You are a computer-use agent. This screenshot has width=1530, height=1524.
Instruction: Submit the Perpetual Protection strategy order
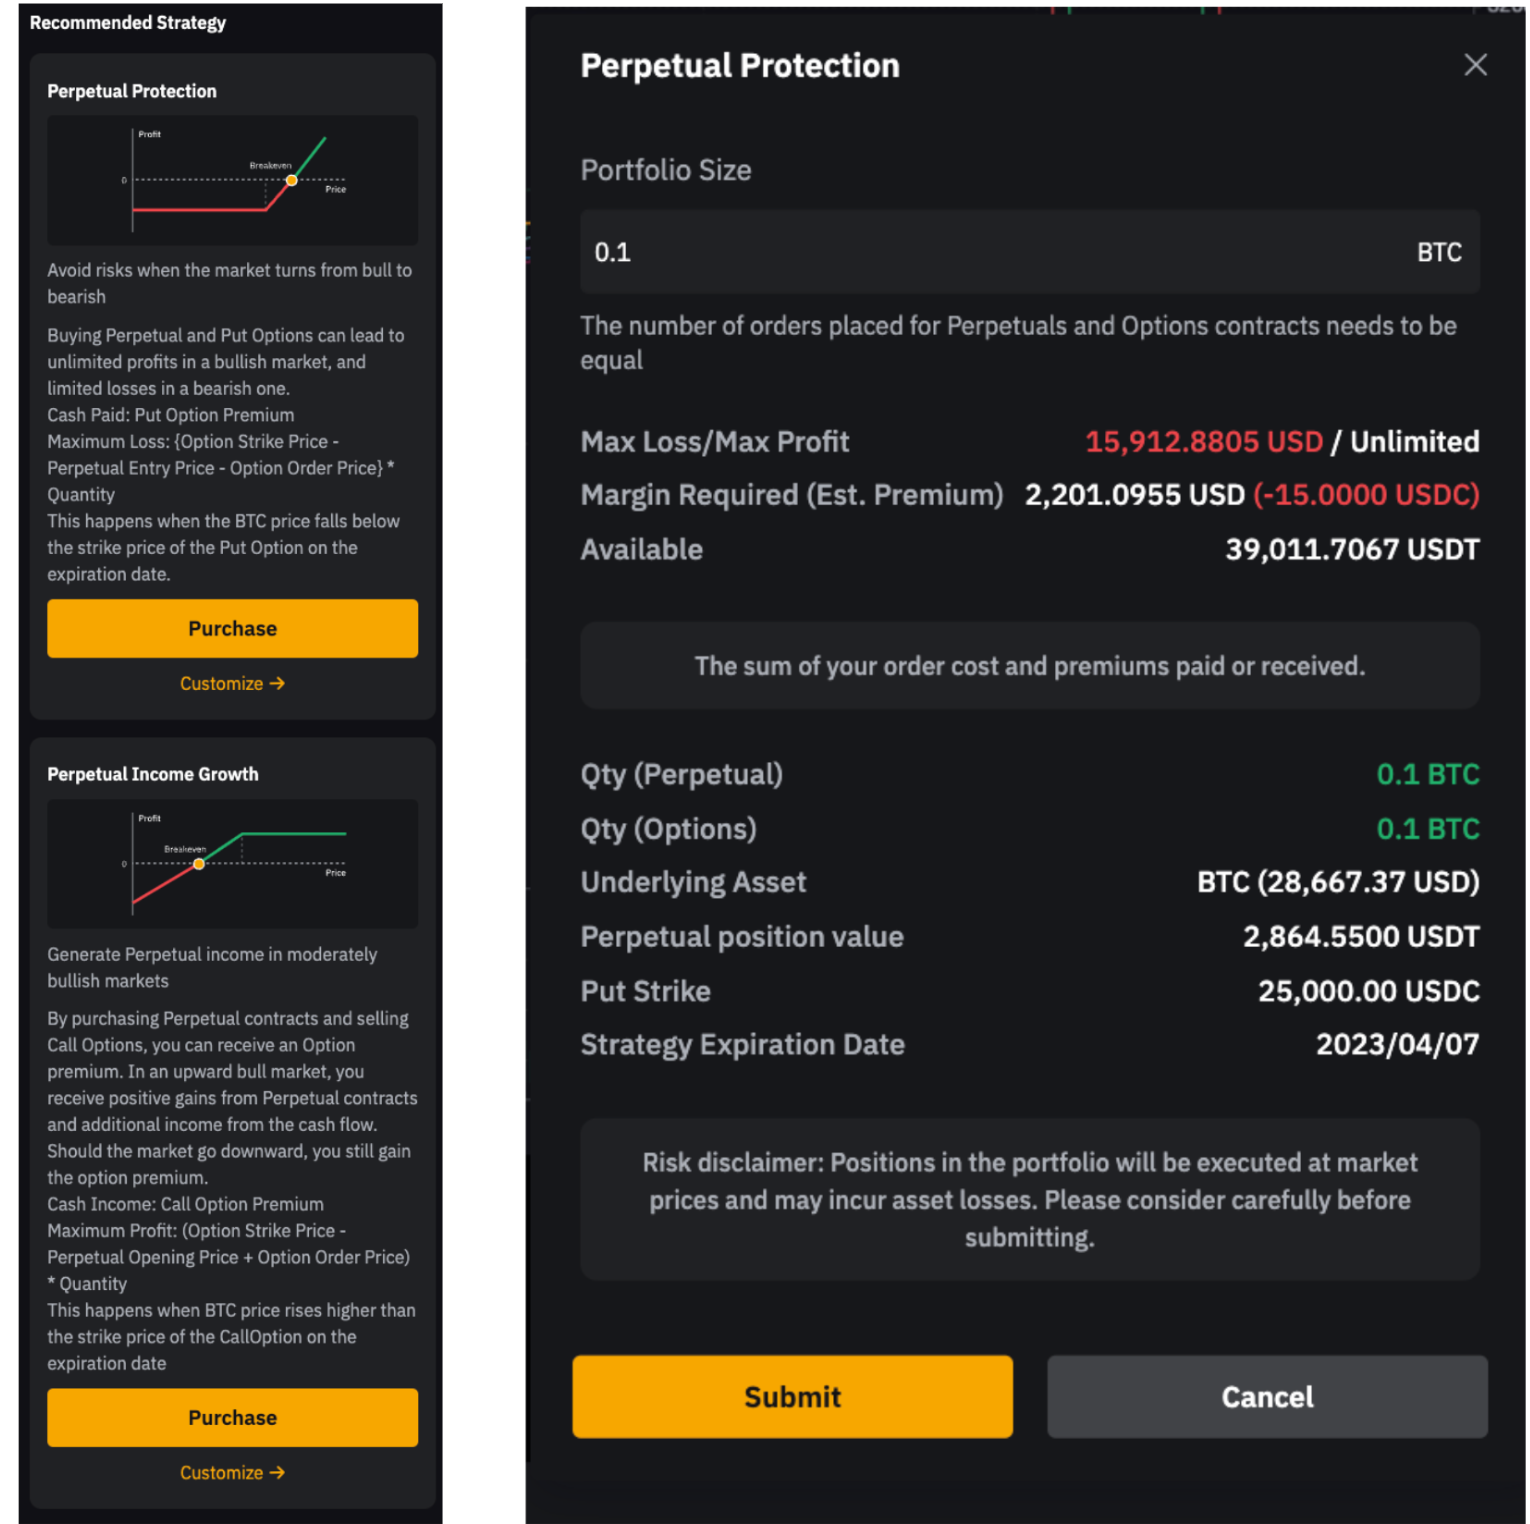pos(791,1397)
